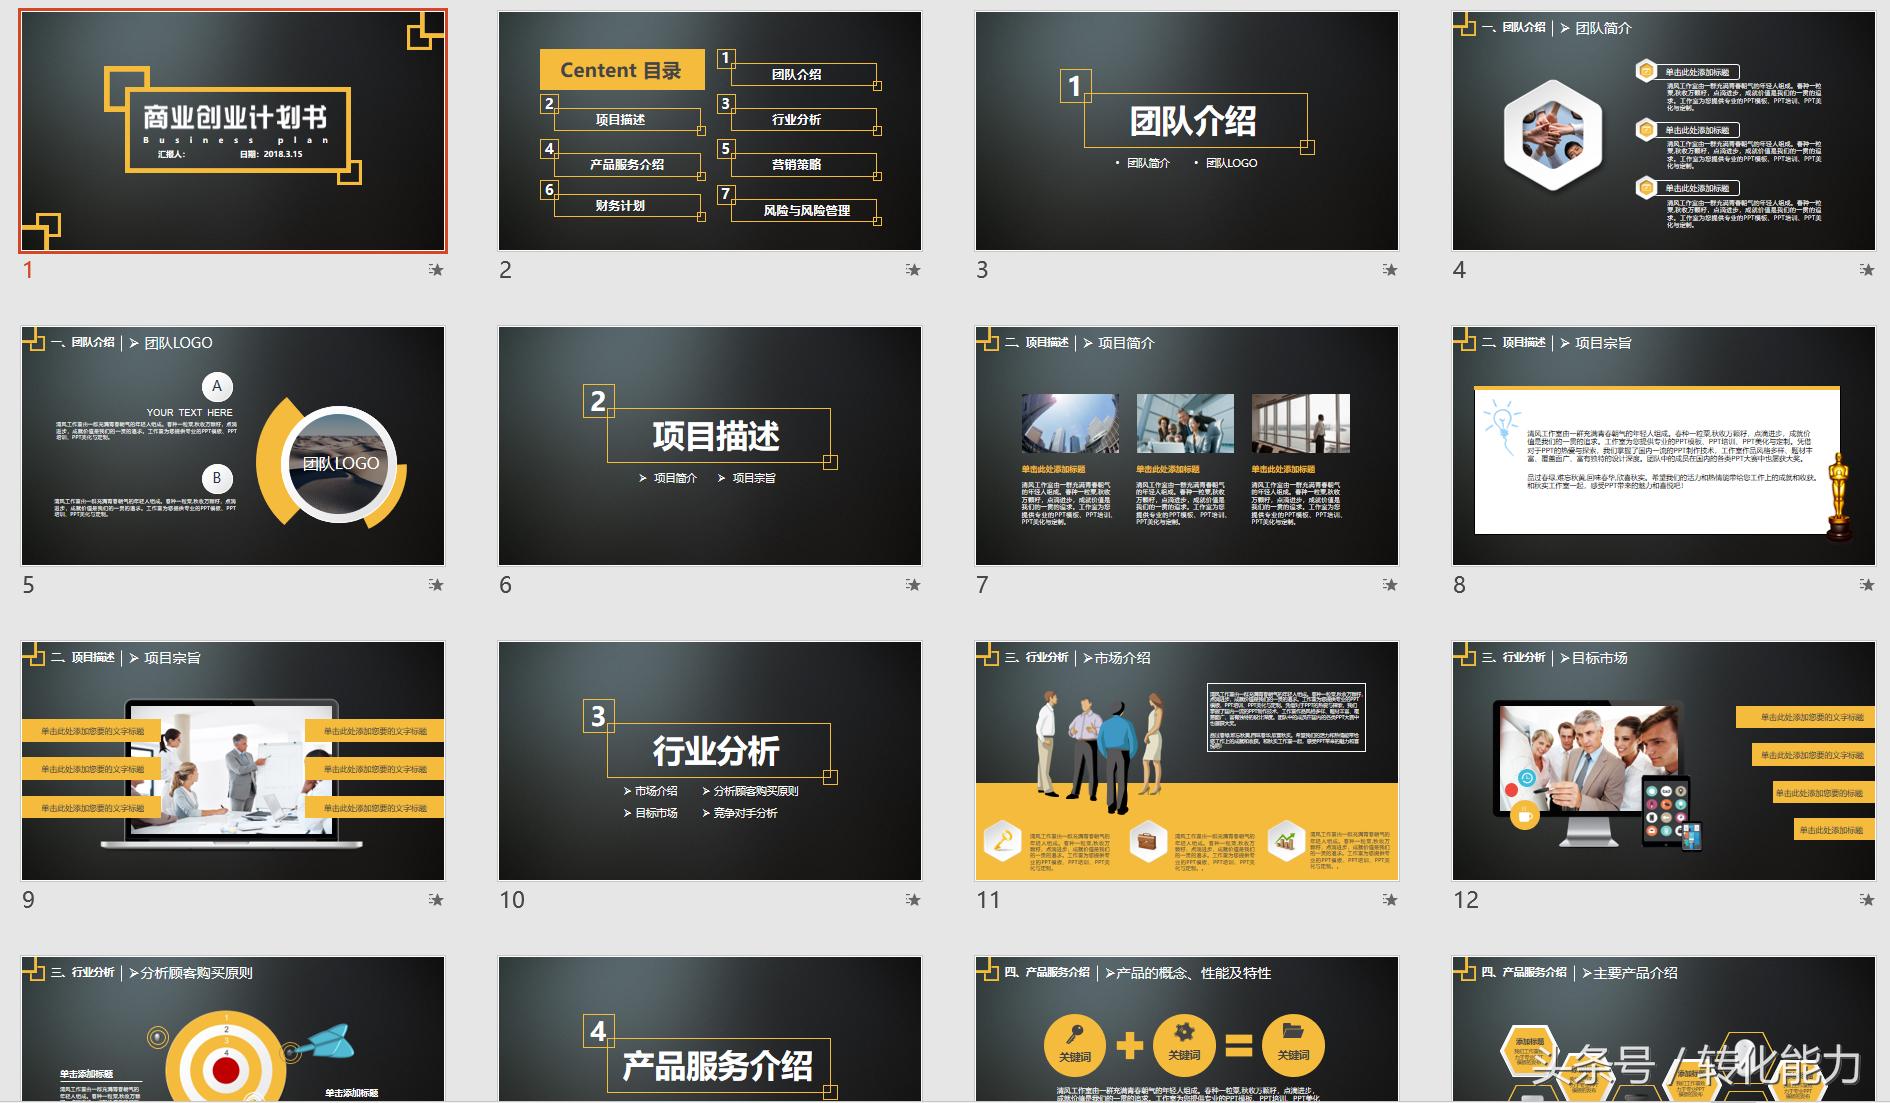
Task: Click the slide number 1 label
Action: point(28,270)
